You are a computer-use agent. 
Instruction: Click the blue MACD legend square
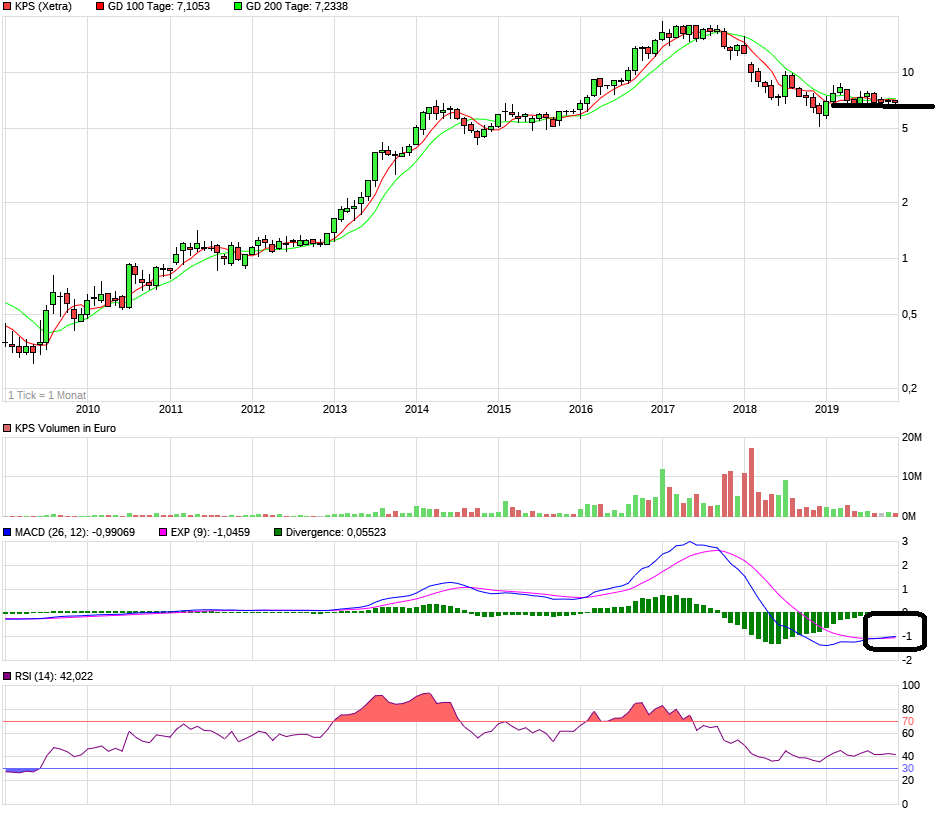(x=7, y=532)
